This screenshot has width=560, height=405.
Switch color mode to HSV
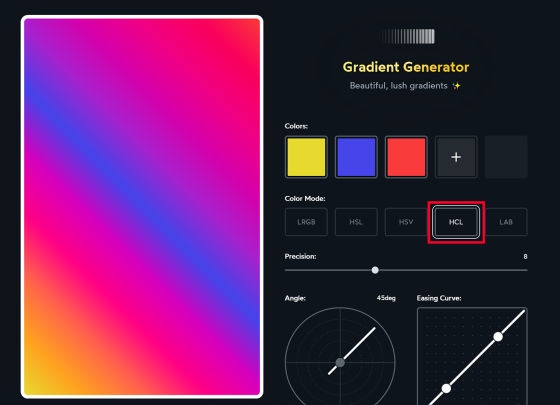(406, 222)
